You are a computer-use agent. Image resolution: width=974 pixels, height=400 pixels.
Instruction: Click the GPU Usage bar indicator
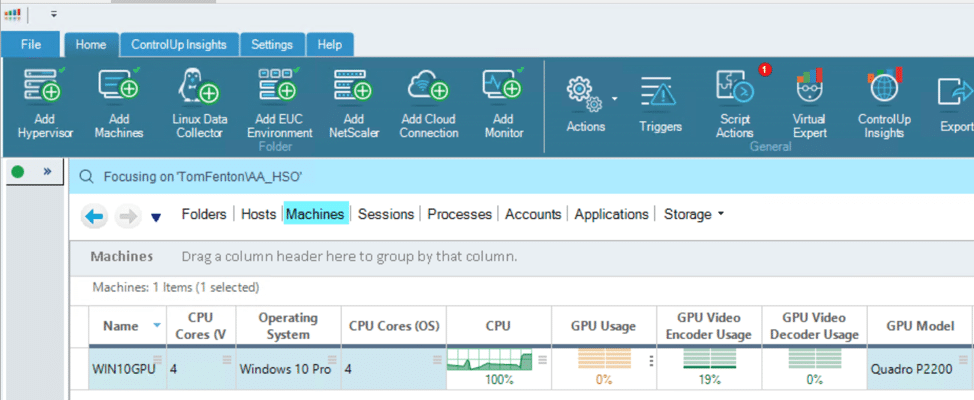(x=604, y=360)
